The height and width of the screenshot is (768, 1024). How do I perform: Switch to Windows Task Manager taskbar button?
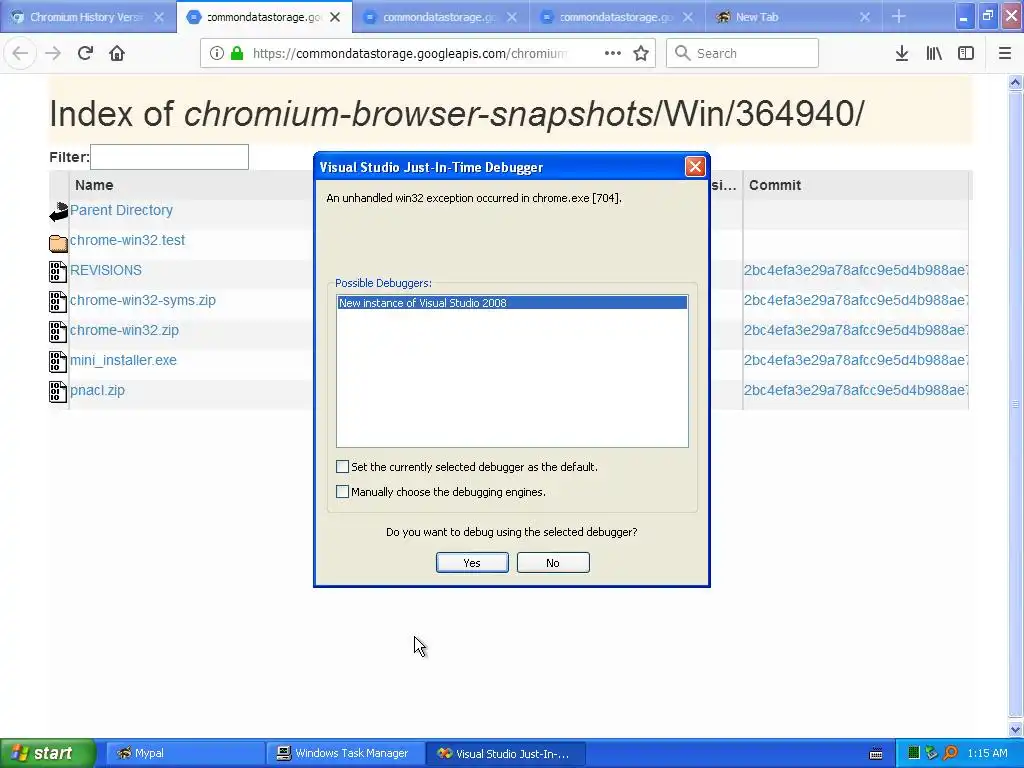click(x=345, y=753)
